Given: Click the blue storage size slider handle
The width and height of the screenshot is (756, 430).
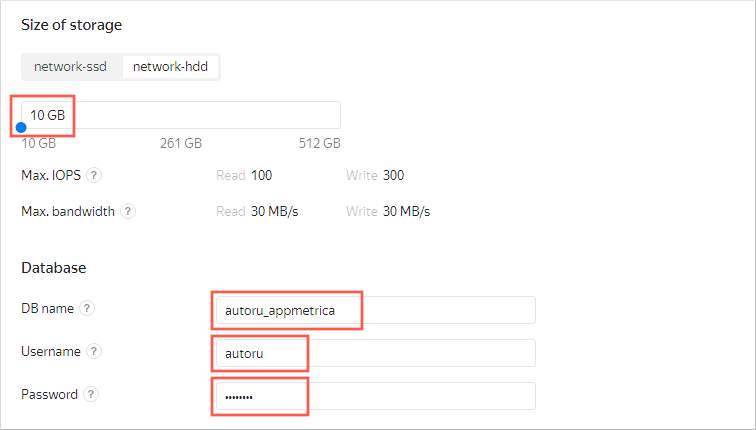Looking at the screenshot, I should pyautogui.click(x=21, y=128).
